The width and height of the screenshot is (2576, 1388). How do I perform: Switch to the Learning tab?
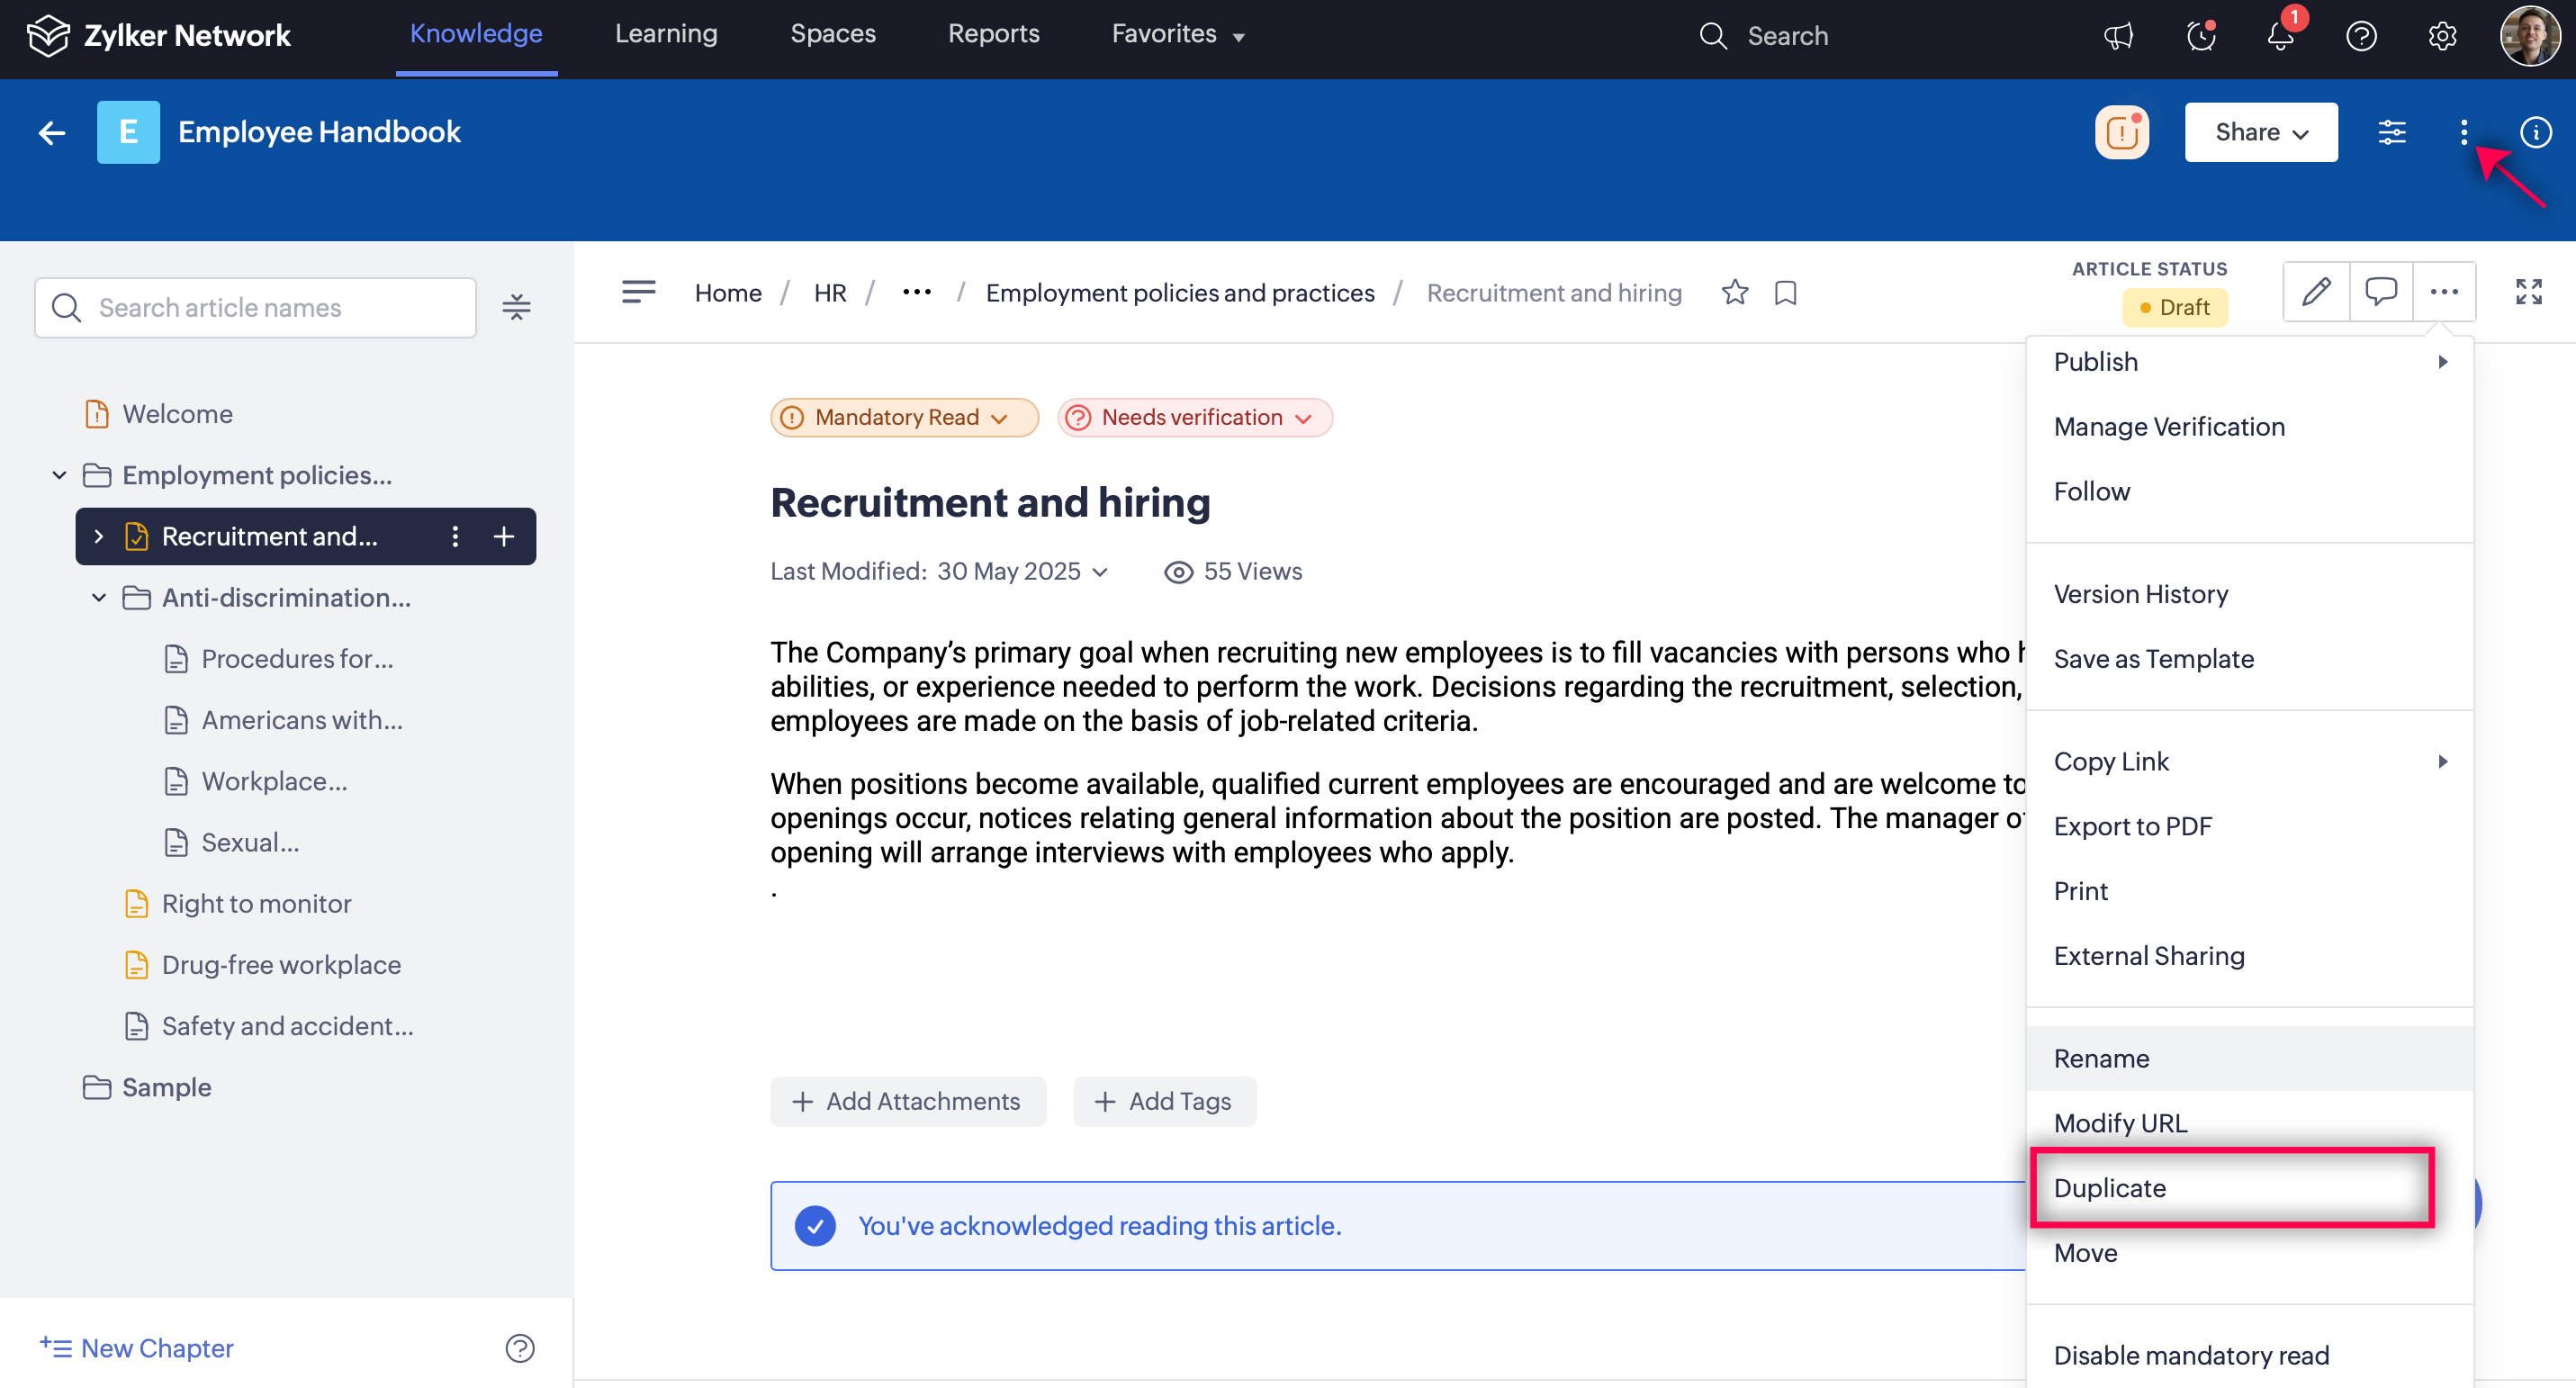pos(666,34)
